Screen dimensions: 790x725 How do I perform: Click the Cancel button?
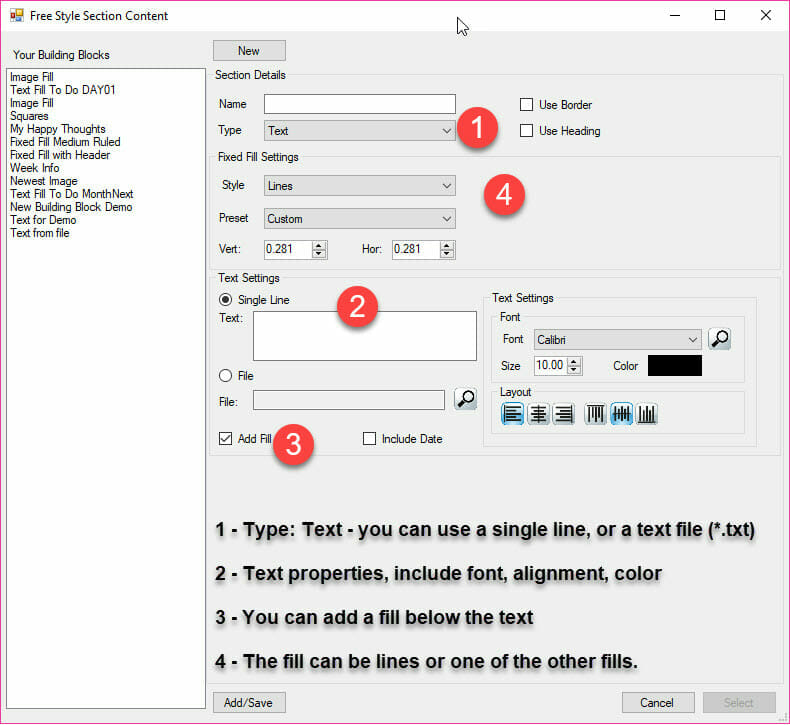pos(658,702)
